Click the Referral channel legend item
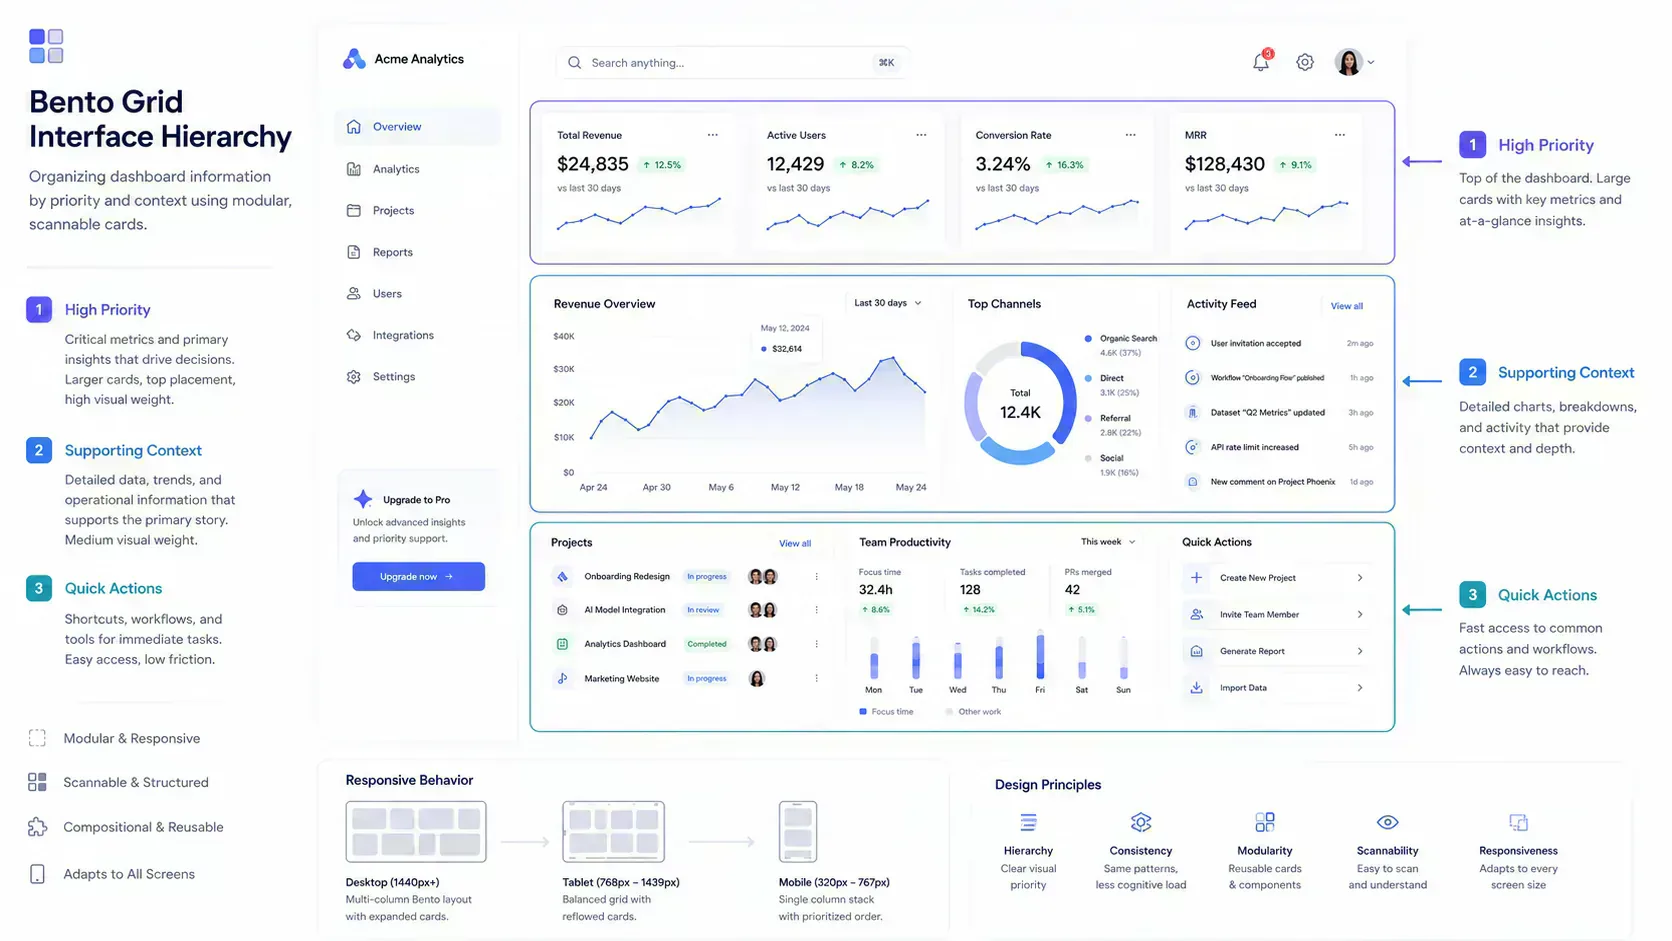1672x941 pixels. pyautogui.click(x=1112, y=425)
